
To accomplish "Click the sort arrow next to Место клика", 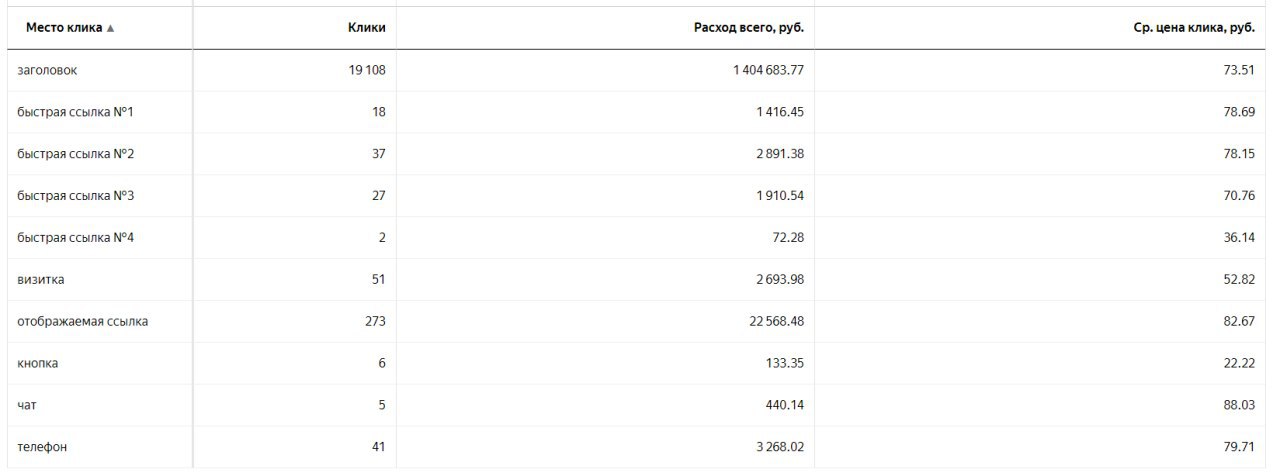I will pyautogui.click(x=110, y=29).
